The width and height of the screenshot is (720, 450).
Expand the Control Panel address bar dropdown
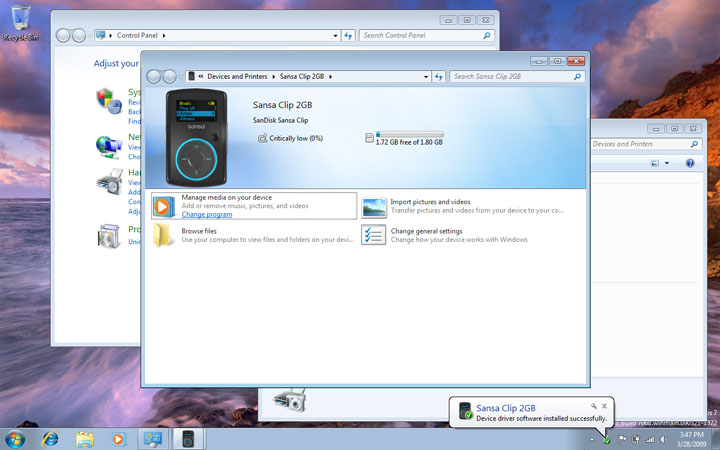335,35
